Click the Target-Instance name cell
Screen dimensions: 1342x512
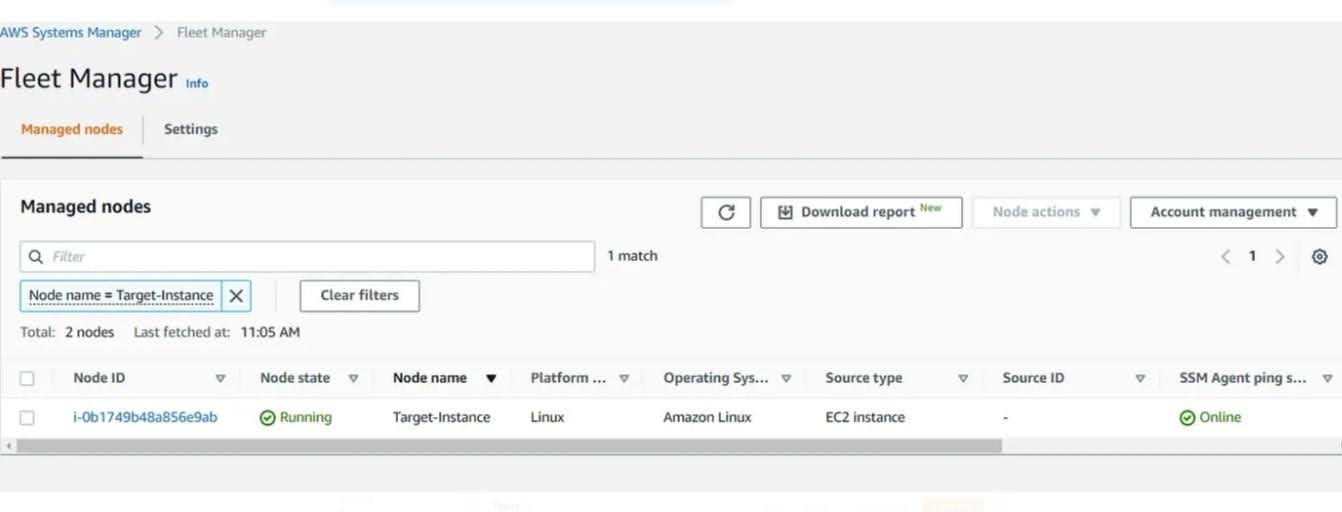point(441,418)
